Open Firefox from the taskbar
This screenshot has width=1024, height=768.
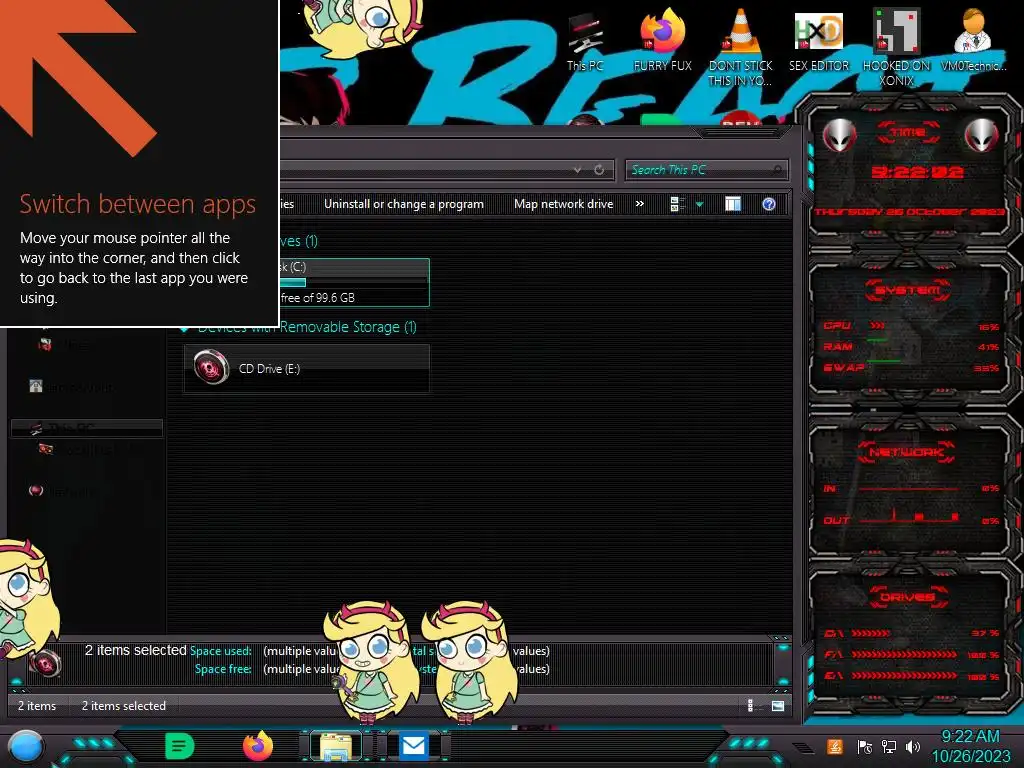(257, 746)
